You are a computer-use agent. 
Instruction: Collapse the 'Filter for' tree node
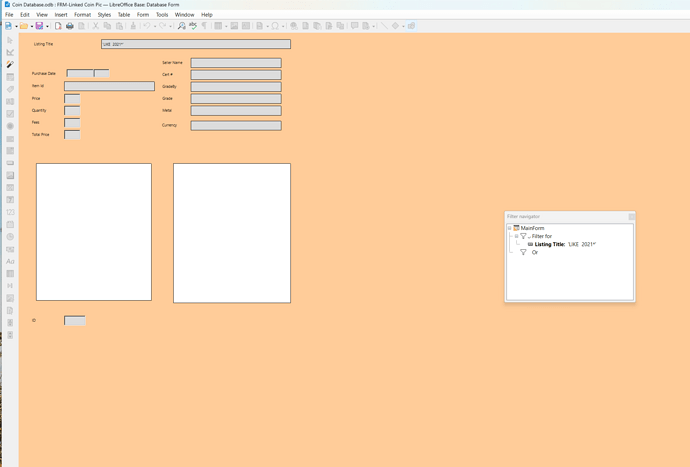click(516, 236)
